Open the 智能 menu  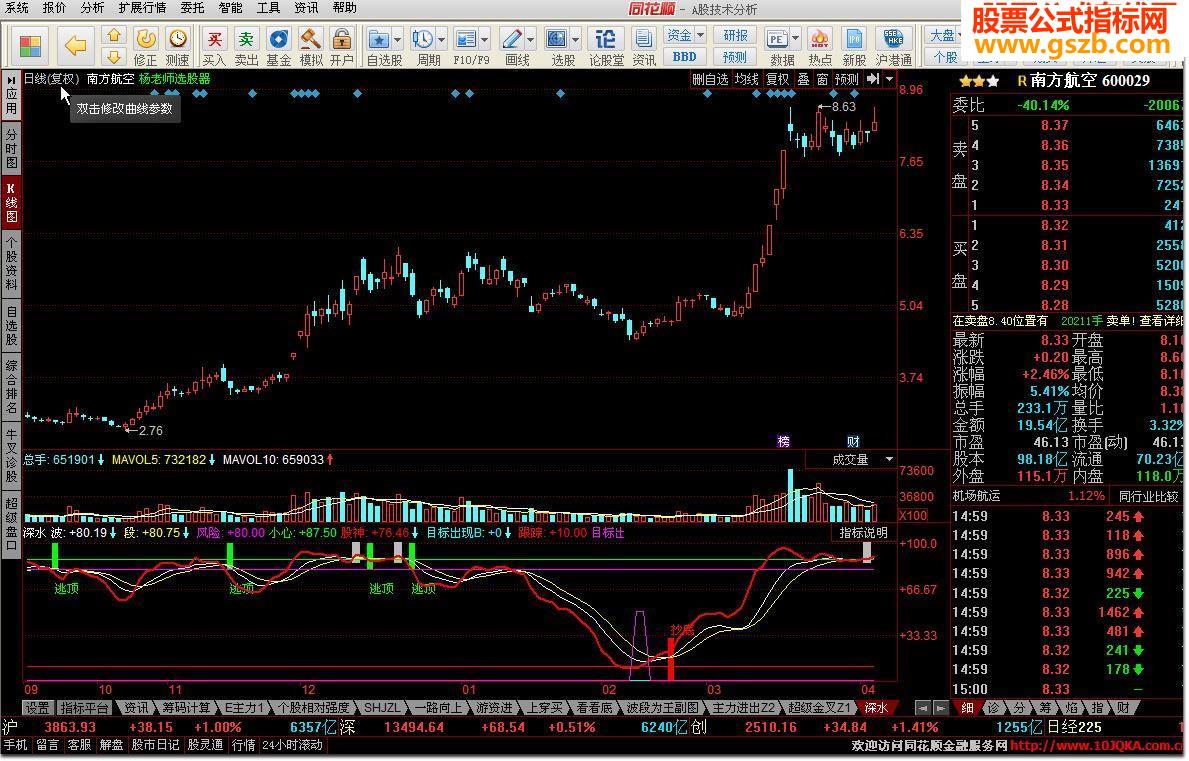[x=230, y=8]
